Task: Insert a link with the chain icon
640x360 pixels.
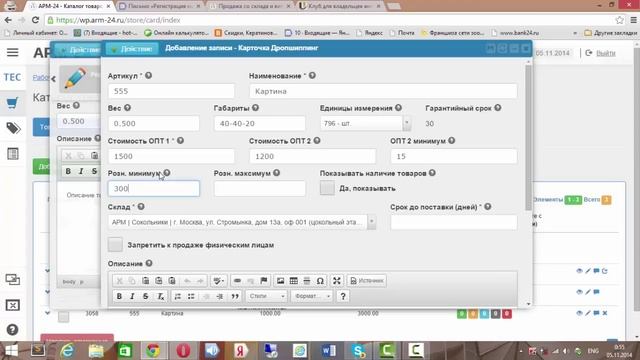Action: [237, 281]
